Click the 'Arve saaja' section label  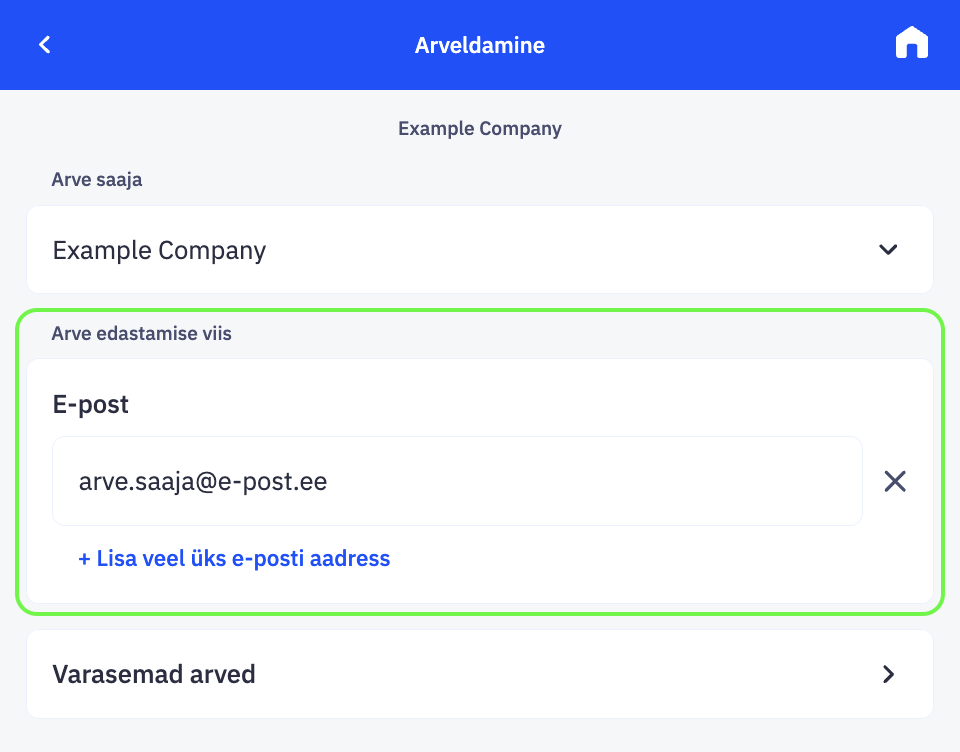(x=97, y=180)
